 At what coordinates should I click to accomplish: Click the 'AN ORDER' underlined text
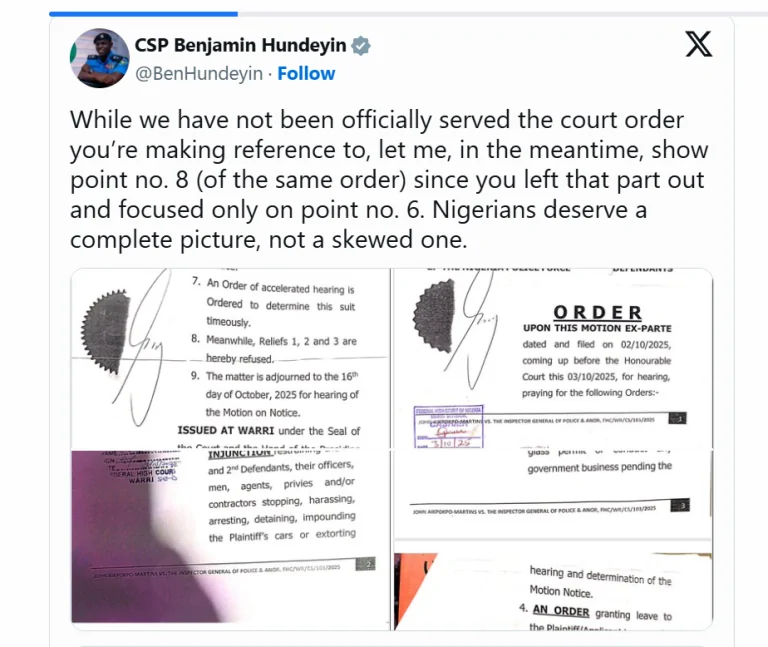tap(561, 611)
